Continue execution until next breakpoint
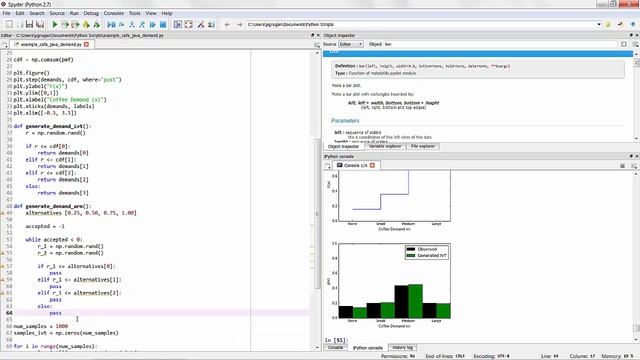Screen dimensions: 640x360 153,24
